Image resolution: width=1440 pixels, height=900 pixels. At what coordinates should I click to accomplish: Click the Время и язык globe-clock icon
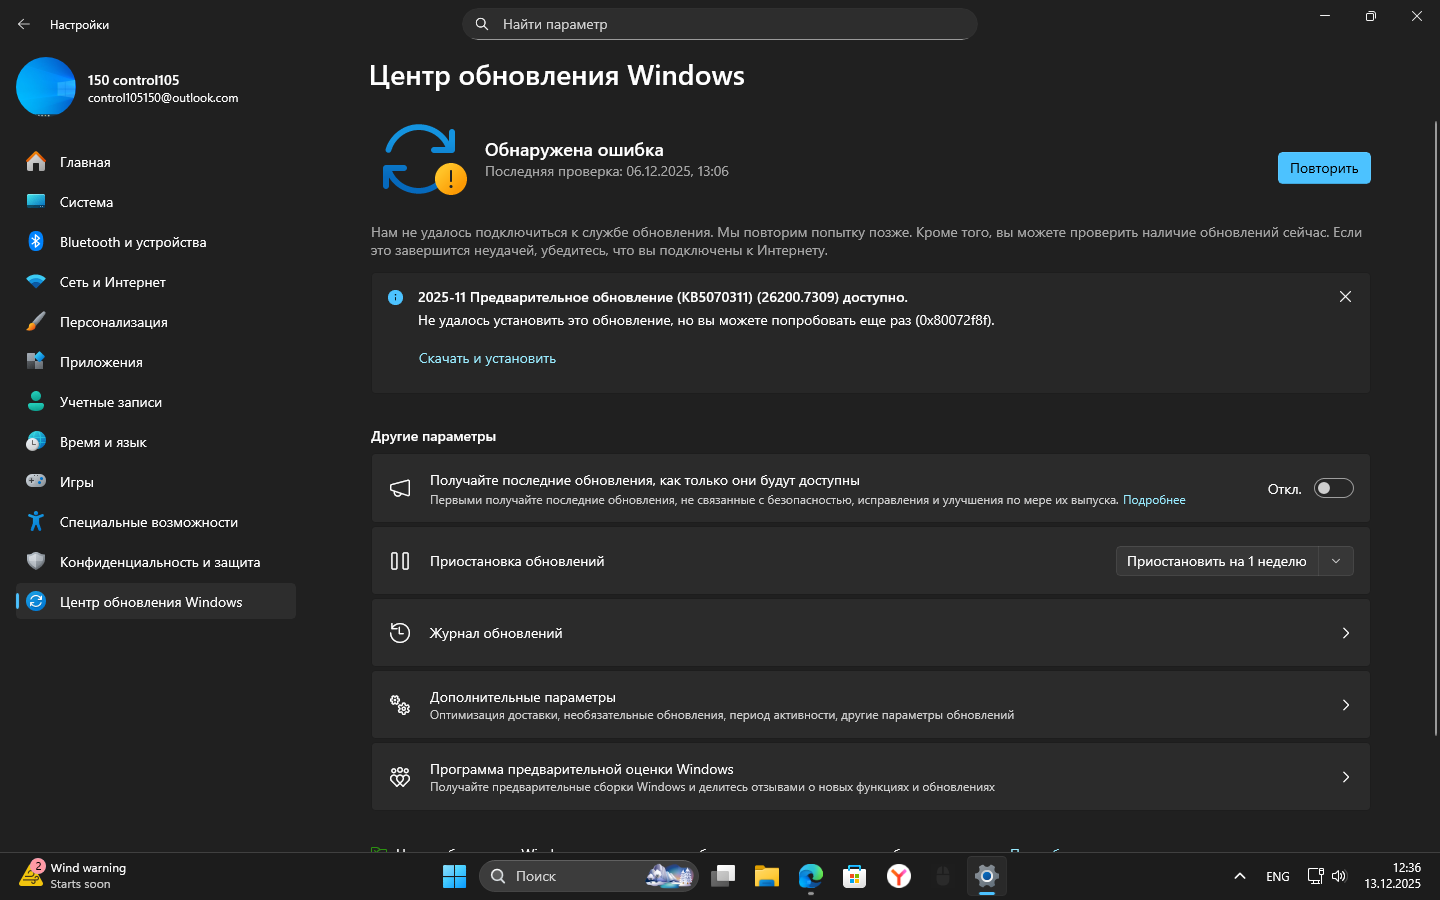(x=36, y=441)
